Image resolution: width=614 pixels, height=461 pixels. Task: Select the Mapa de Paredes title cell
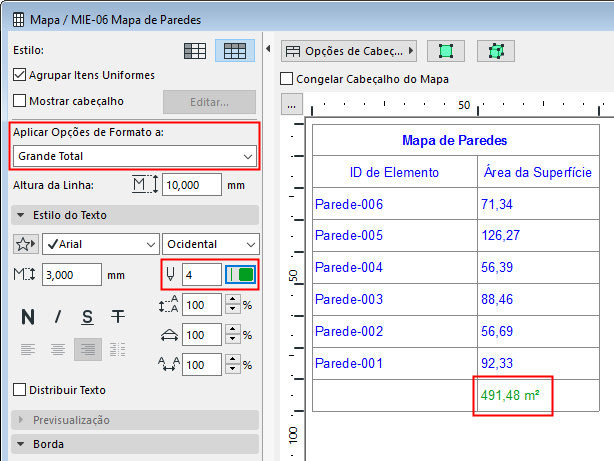click(456, 140)
